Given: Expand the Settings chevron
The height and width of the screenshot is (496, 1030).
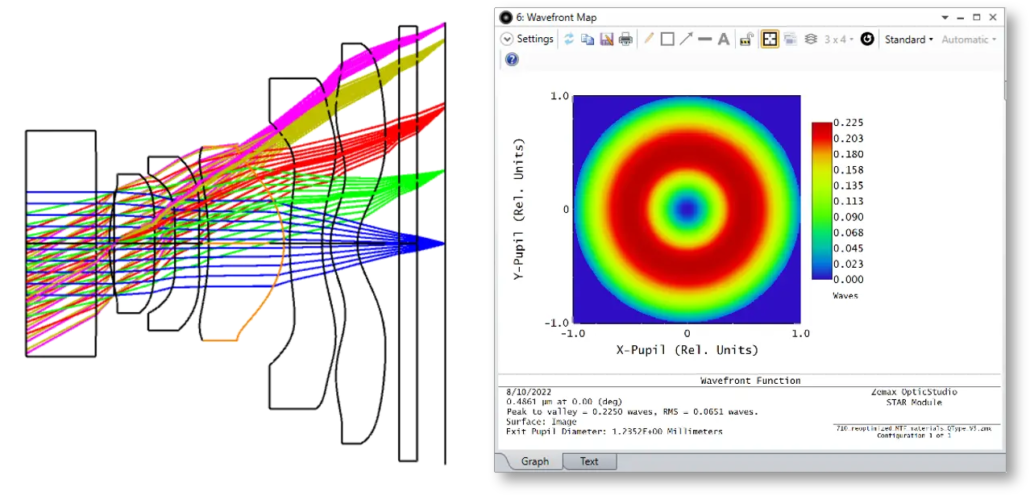Looking at the screenshot, I should tap(507, 39).
